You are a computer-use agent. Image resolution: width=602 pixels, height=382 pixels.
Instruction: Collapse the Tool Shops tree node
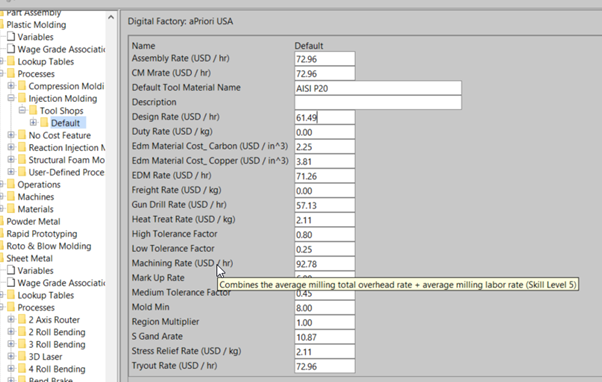tap(22, 110)
